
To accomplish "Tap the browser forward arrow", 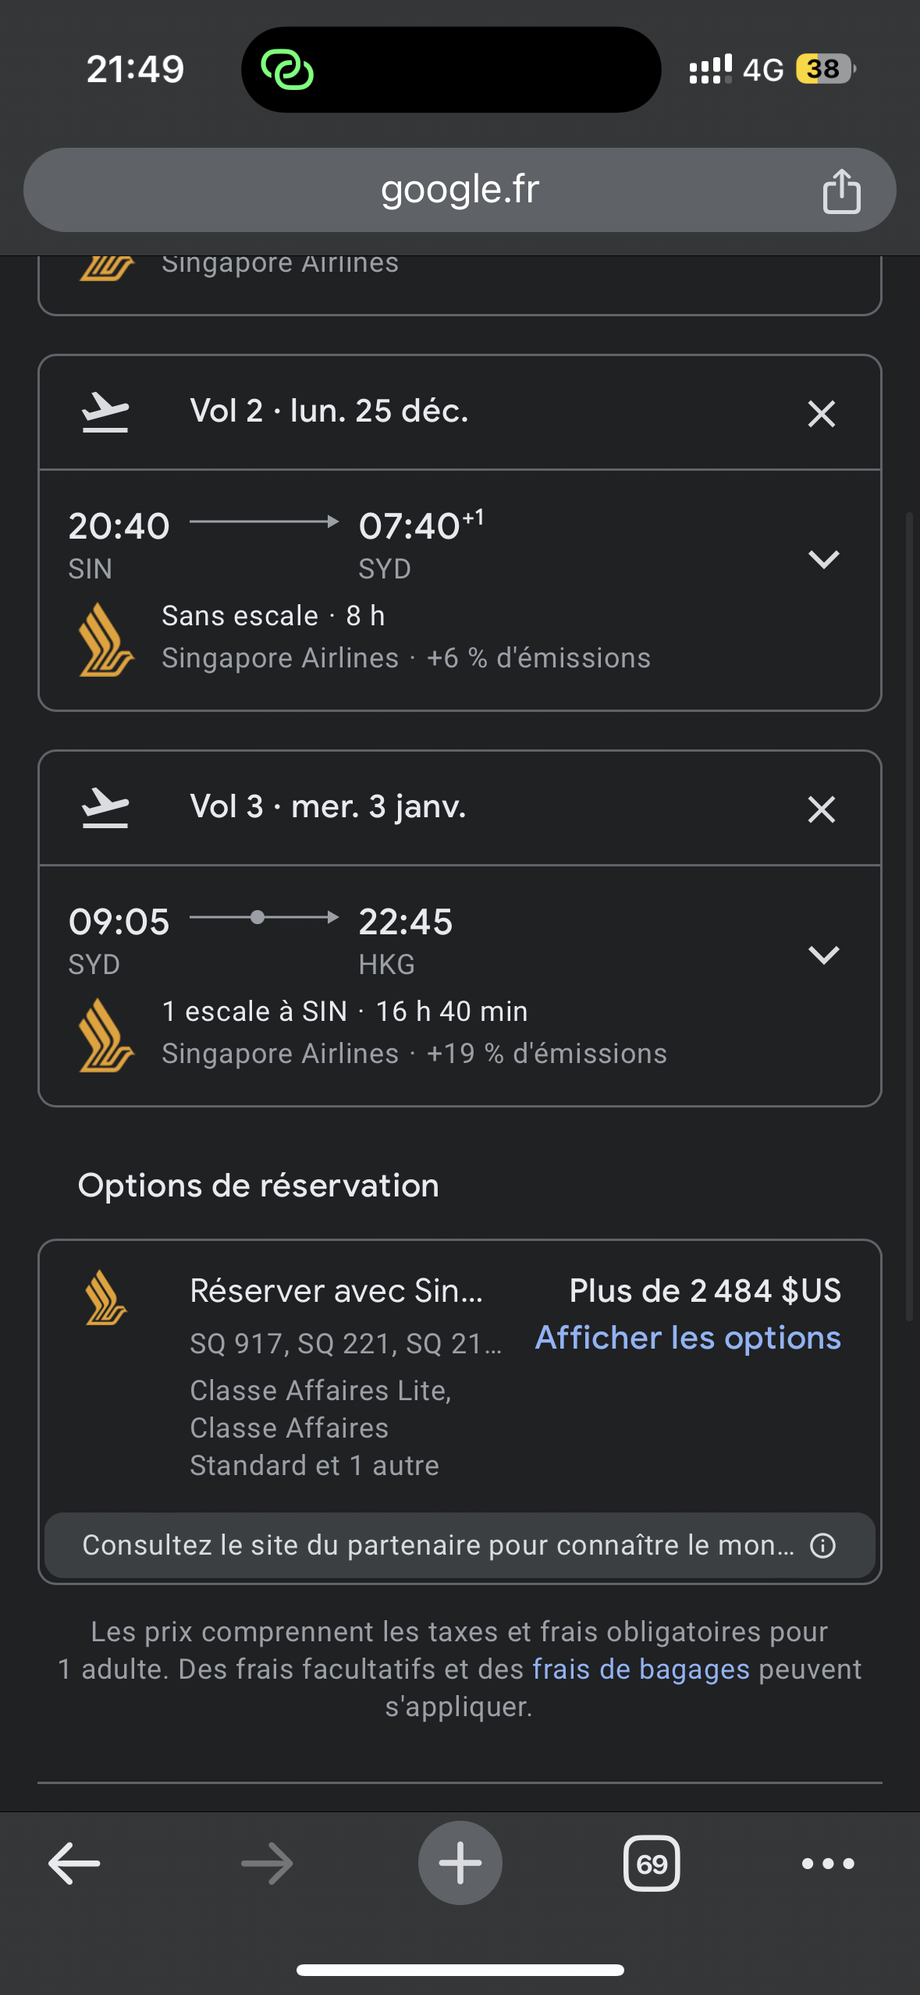I will [x=267, y=1864].
